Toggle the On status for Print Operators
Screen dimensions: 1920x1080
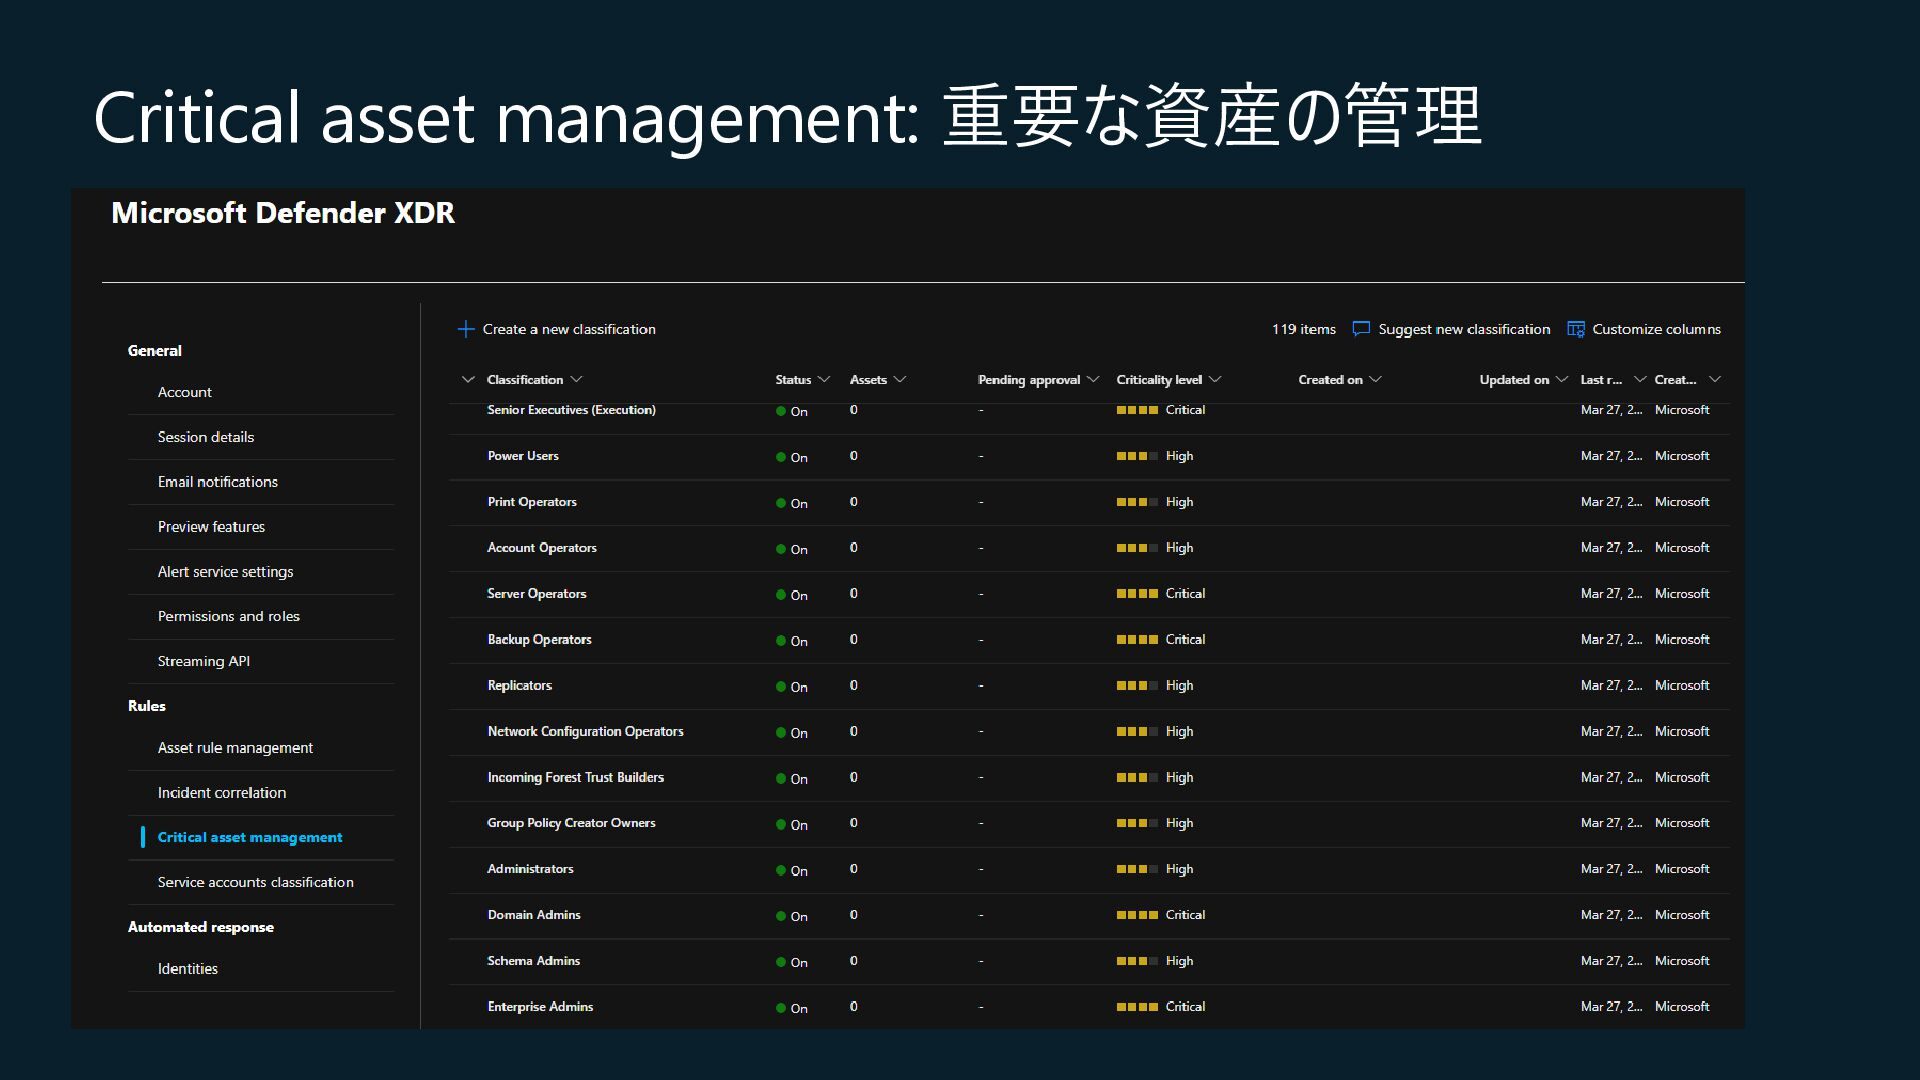pos(798,503)
